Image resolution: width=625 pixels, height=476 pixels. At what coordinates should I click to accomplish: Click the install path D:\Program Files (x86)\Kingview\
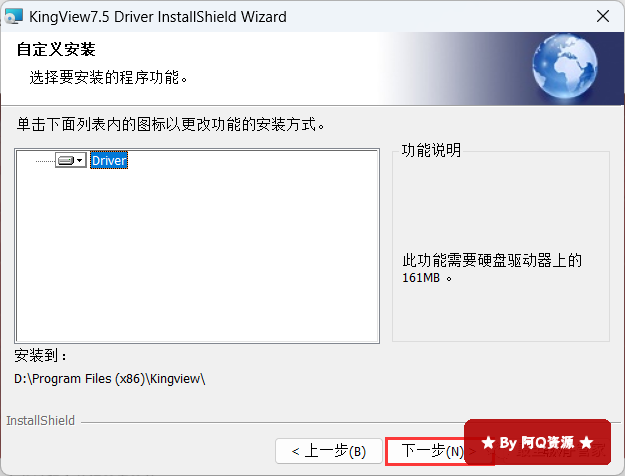[110, 378]
